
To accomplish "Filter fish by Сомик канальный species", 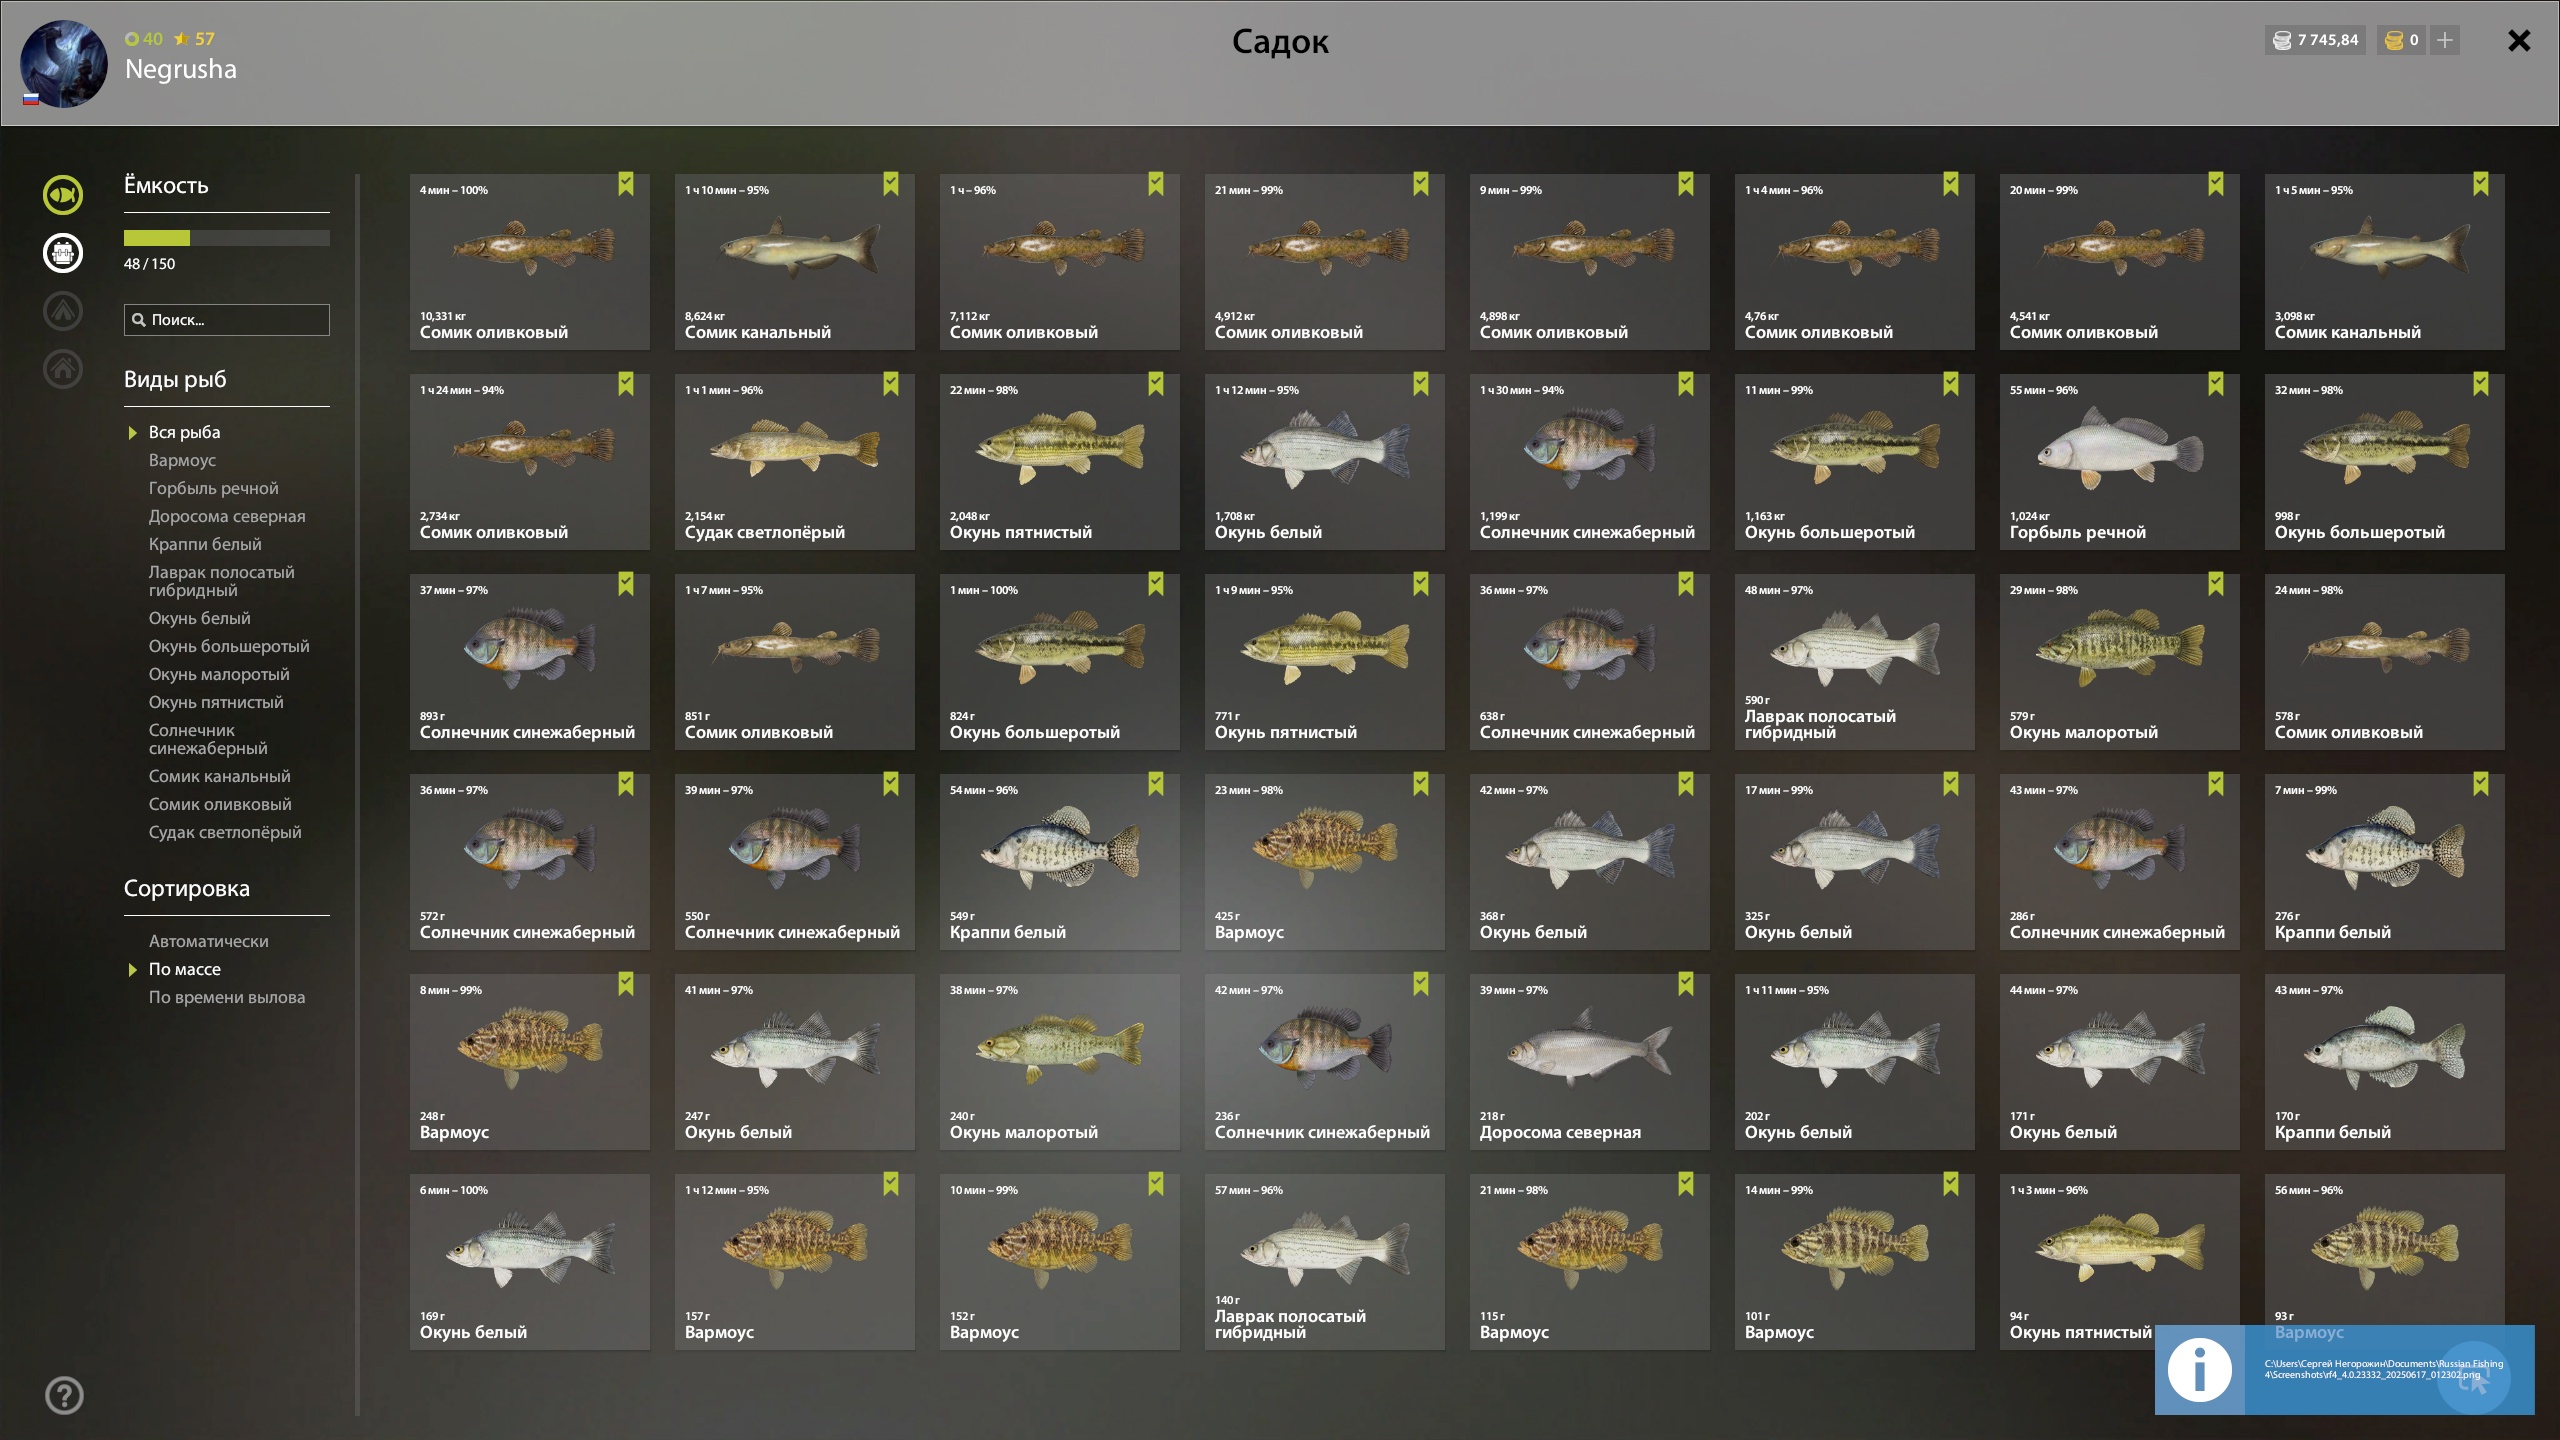I will (x=220, y=776).
